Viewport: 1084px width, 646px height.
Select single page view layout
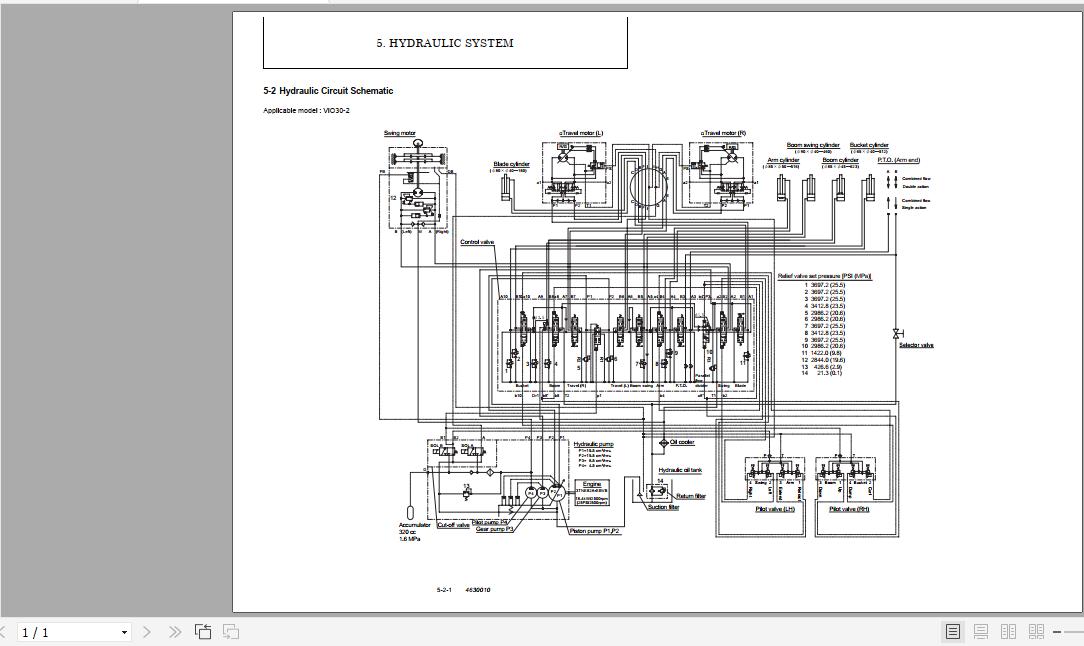click(953, 631)
